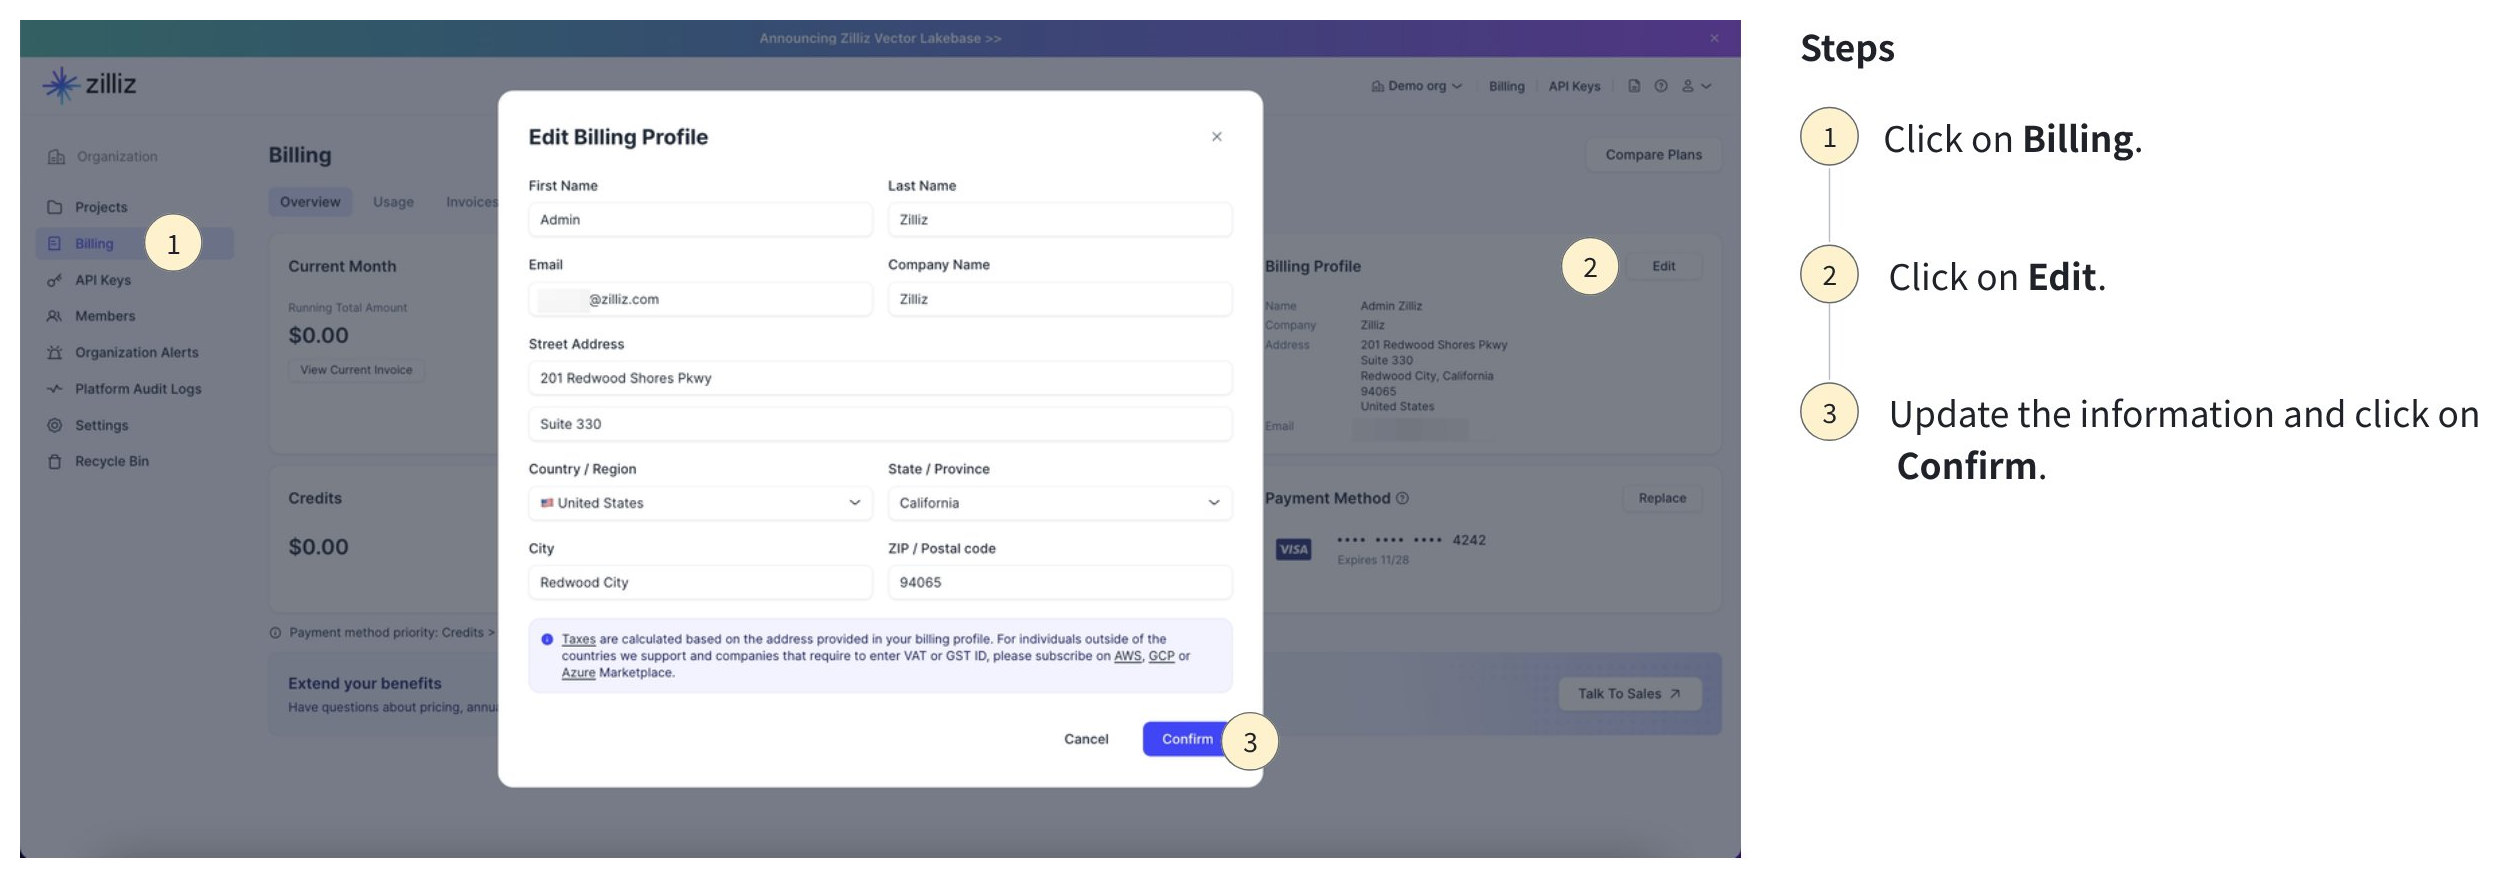The height and width of the screenshot is (880, 2498).
Task: Click the Recycle Bin trash icon
Action: [x=55, y=461]
